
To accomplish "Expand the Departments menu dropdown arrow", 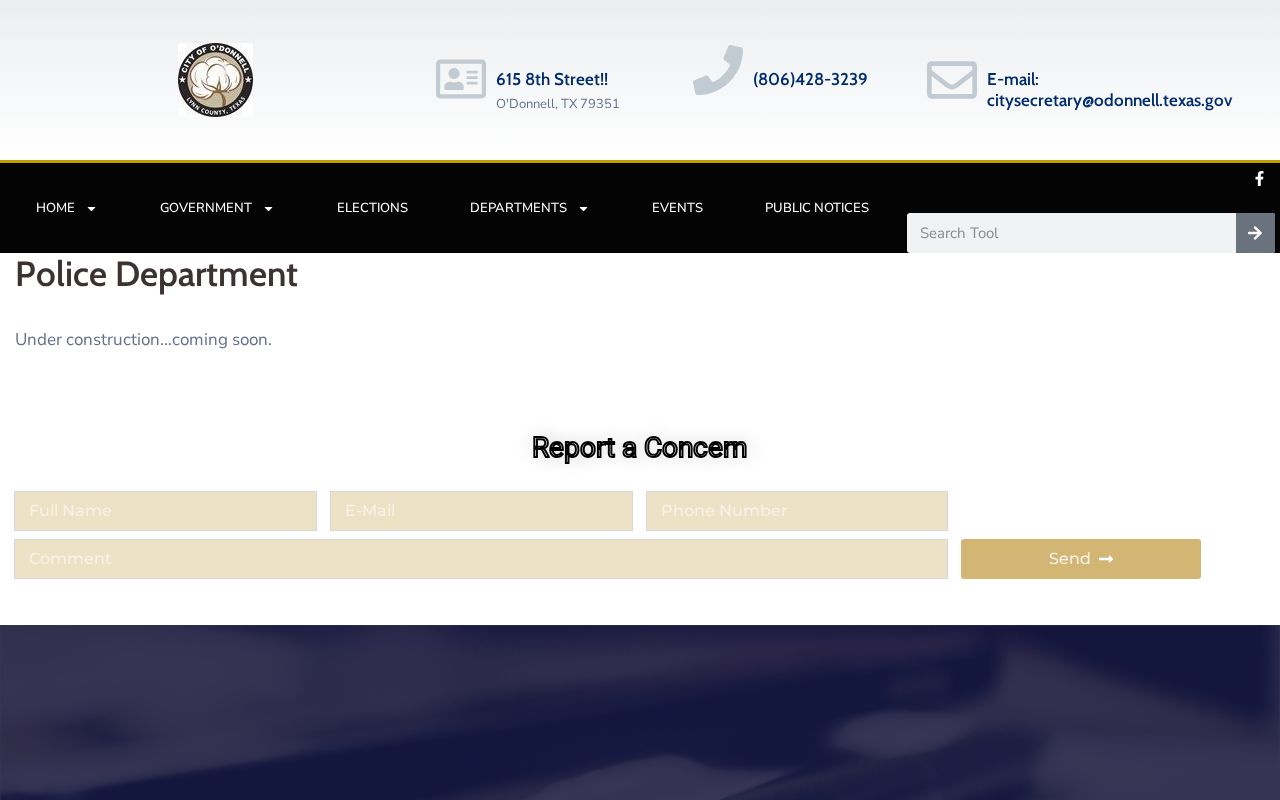I will coord(583,209).
